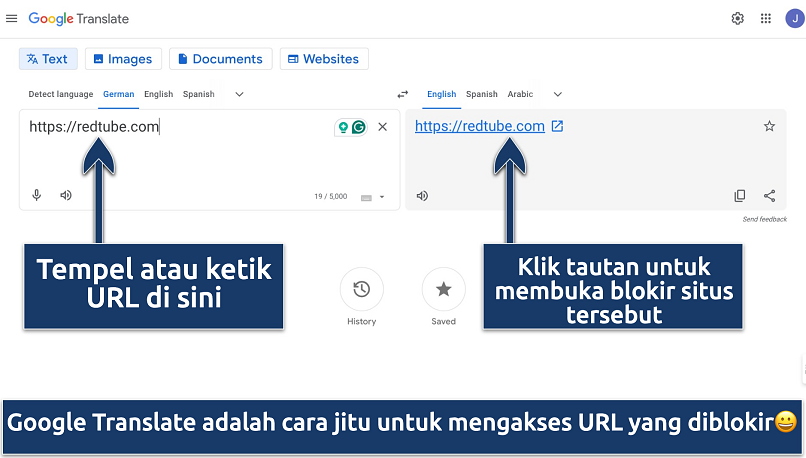Image resolution: width=806 pixels, height=458 pixels.
Task: Open the translated redtube.com link
Action: click(480, 126)
